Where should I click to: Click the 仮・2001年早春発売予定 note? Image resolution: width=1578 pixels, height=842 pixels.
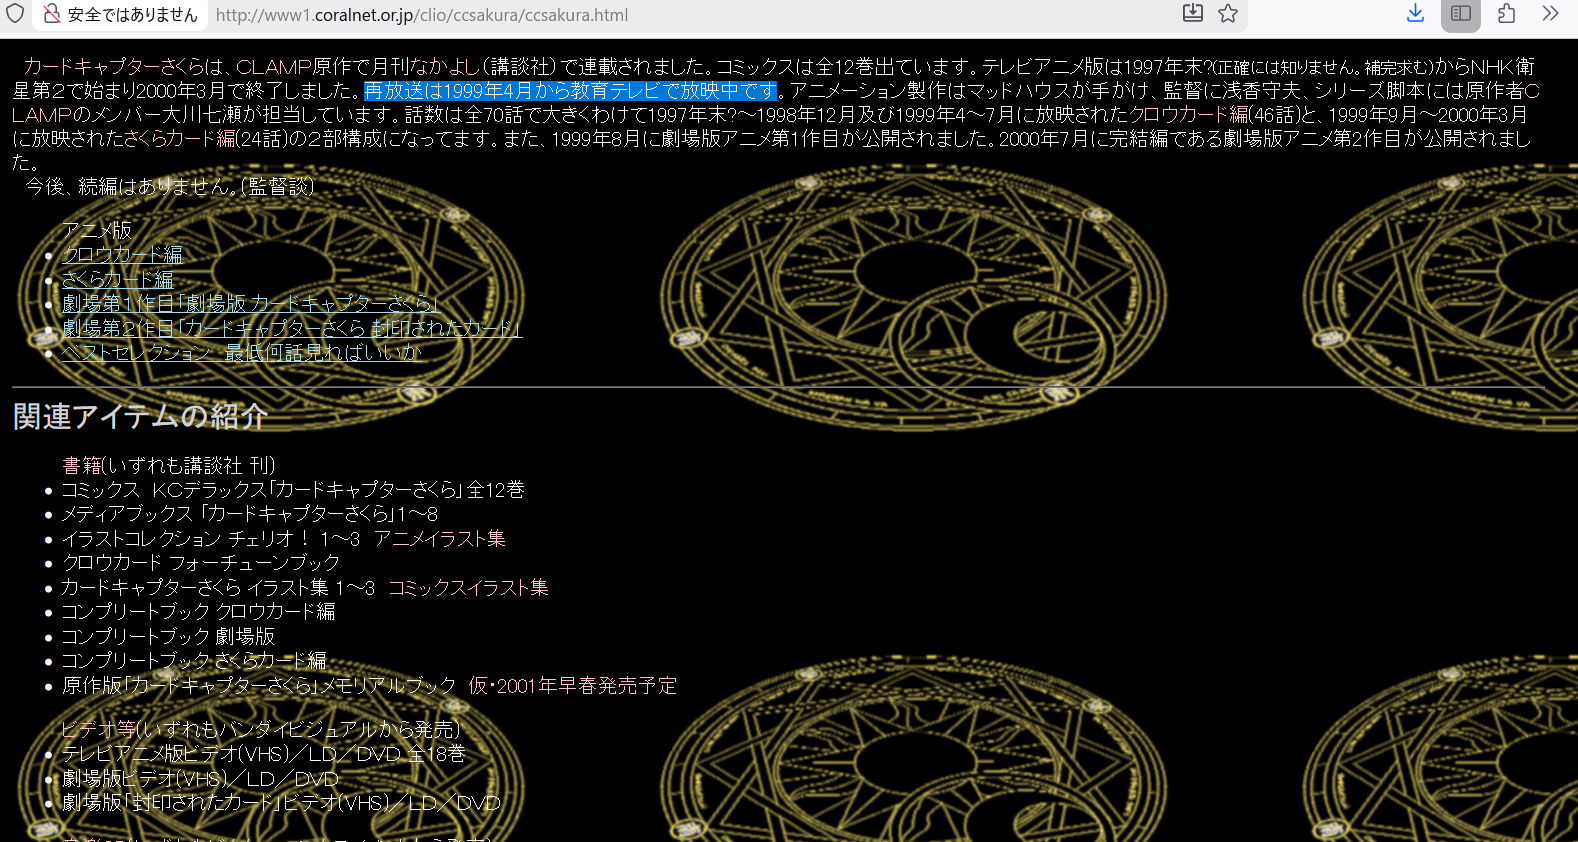(x=572, y=686)
